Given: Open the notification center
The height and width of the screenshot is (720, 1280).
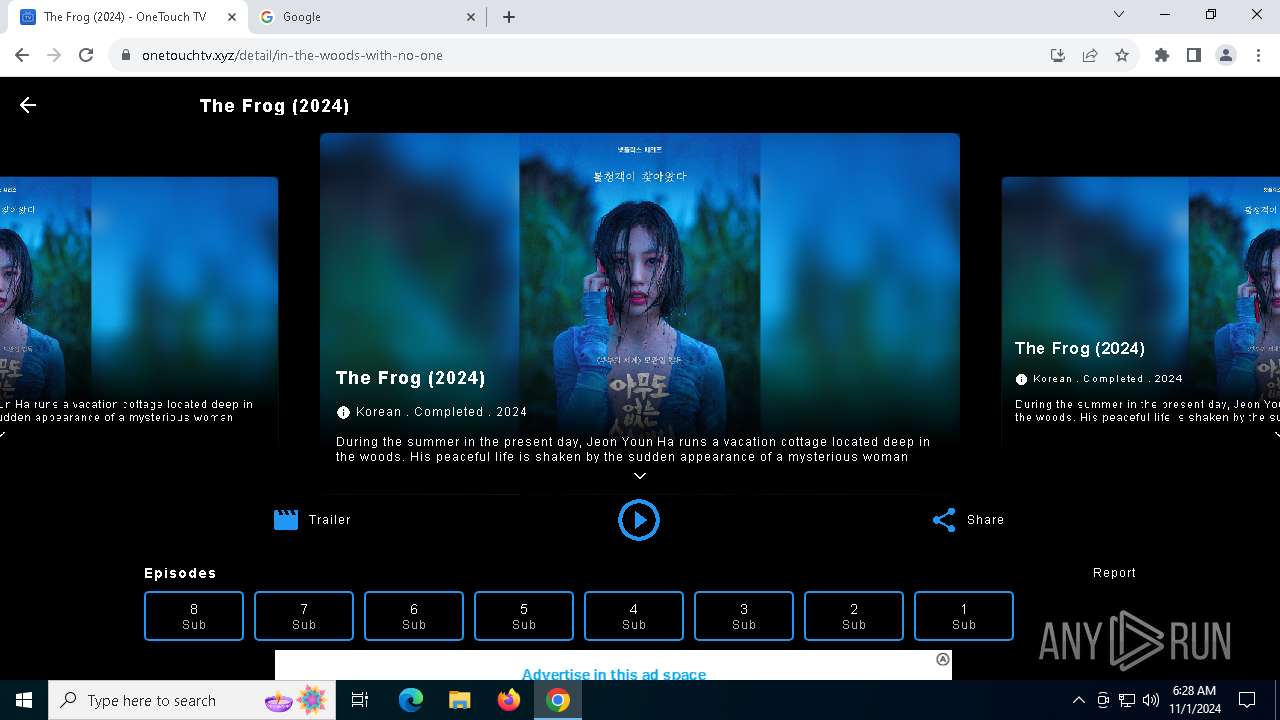Looking at the screenshot, I should (x=1247, y=700).
